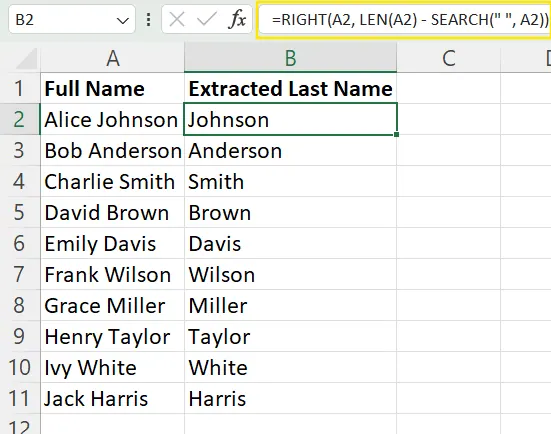Select row 9 header

tap(20, 336)
